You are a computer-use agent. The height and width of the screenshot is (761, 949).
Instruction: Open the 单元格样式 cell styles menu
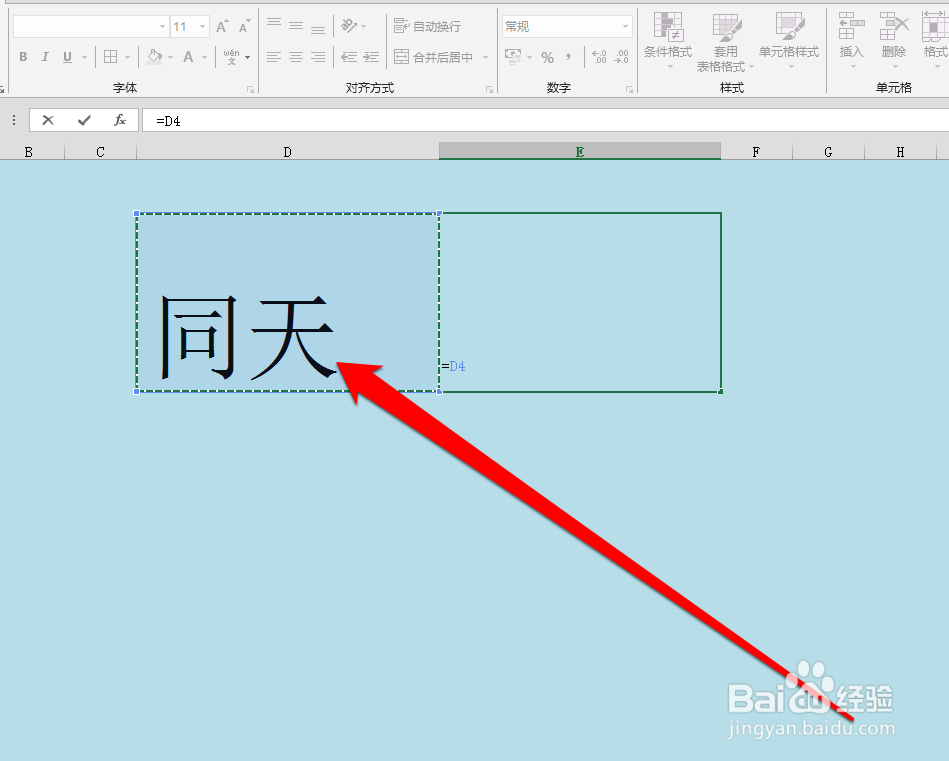tap(788, 40)
